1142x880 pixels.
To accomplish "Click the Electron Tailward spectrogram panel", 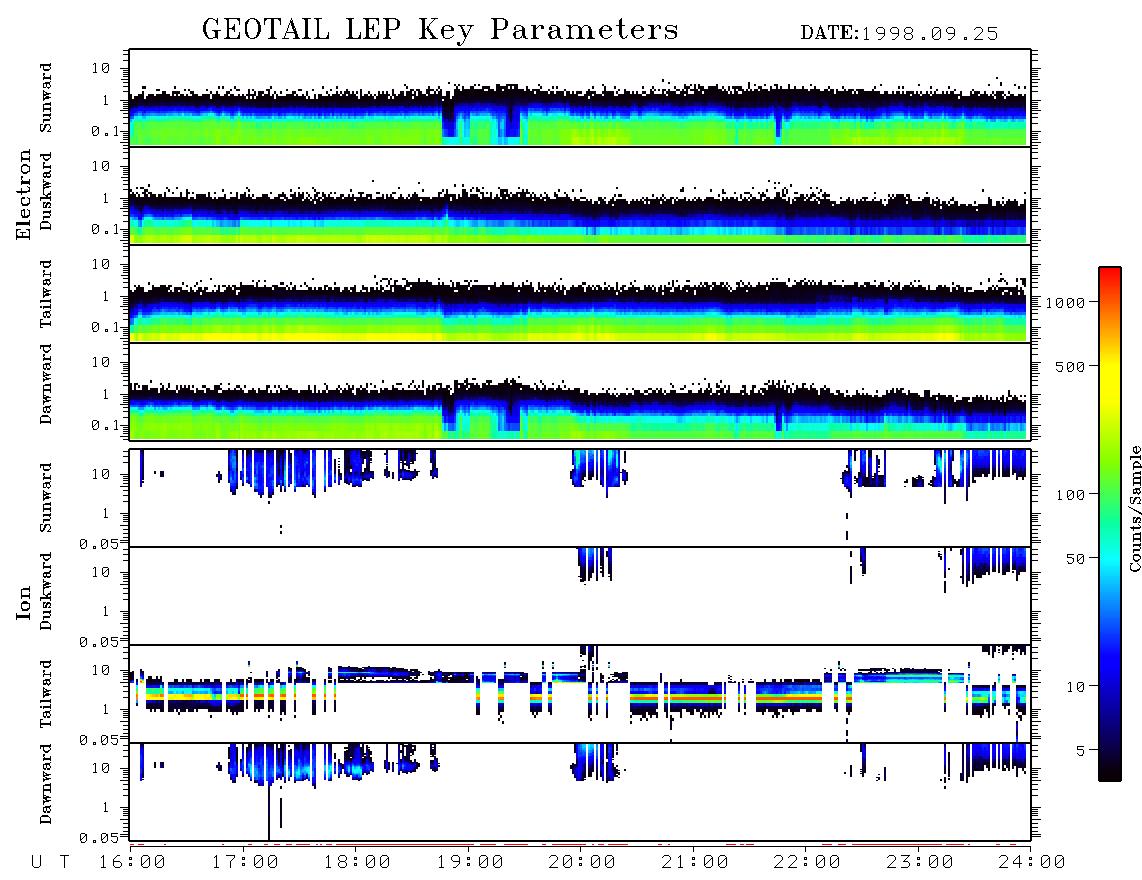I will [580, 294].
